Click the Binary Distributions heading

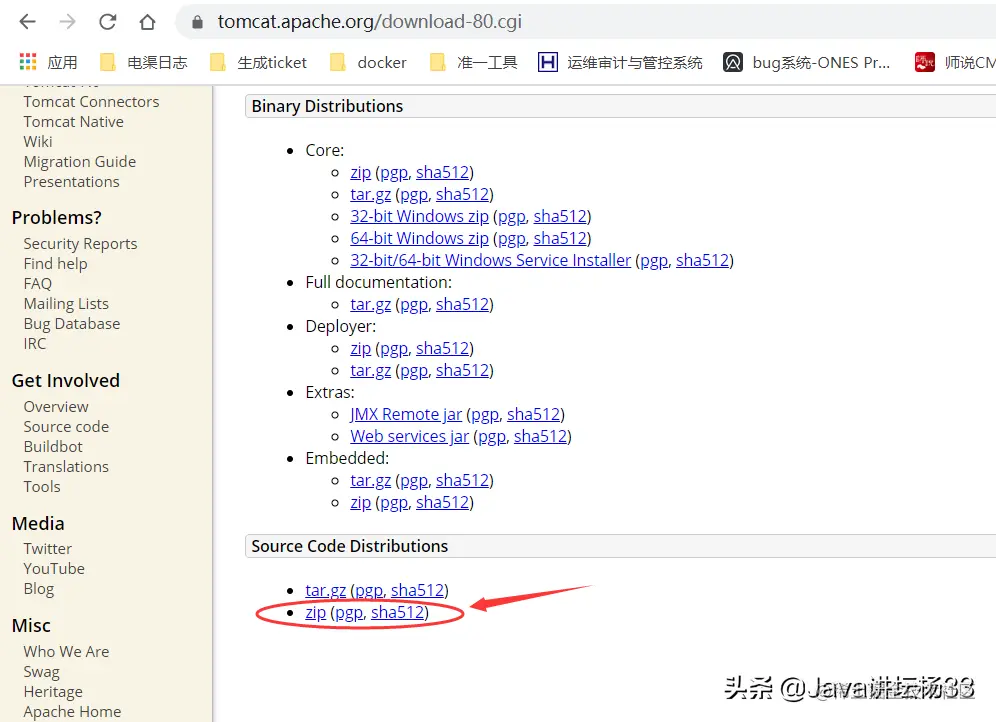click(x=327, y=106)
